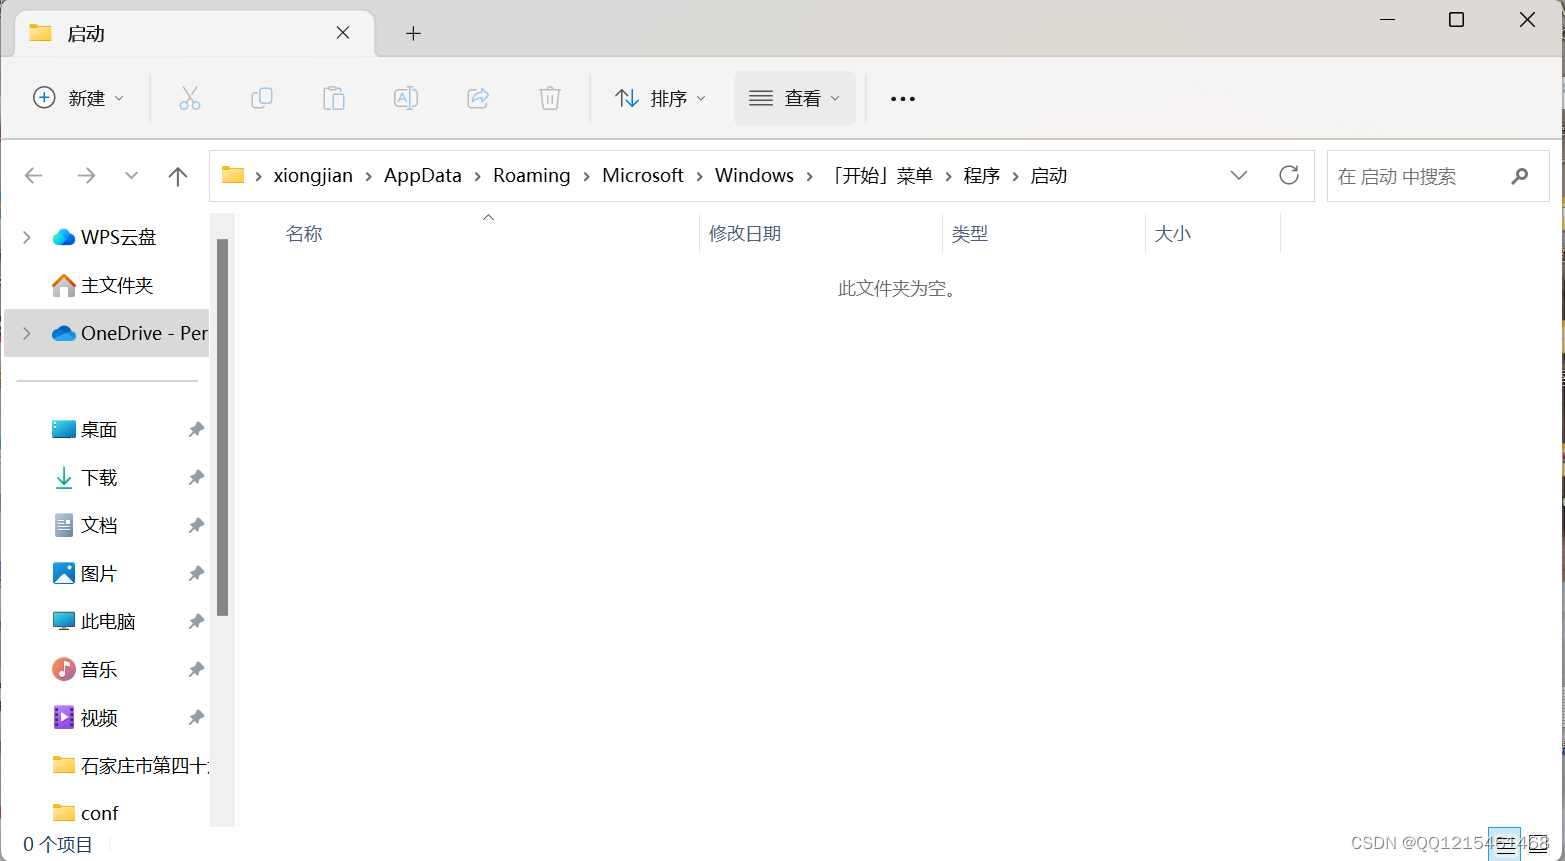Open WPS云盘 in sidebar
The width and height of the screenshot is (1565, 861).
point(118,237)
